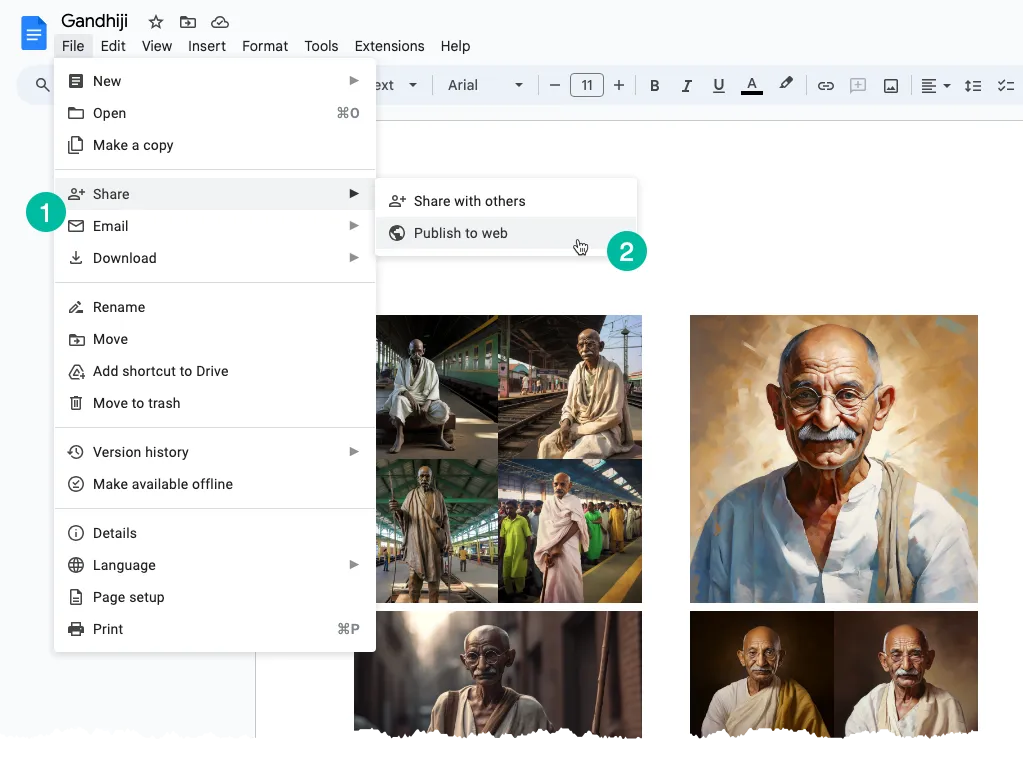Open line spacing options icon
Image resolution: width=1023 pixels, height=763 pixels.
[x=973, y=85]
